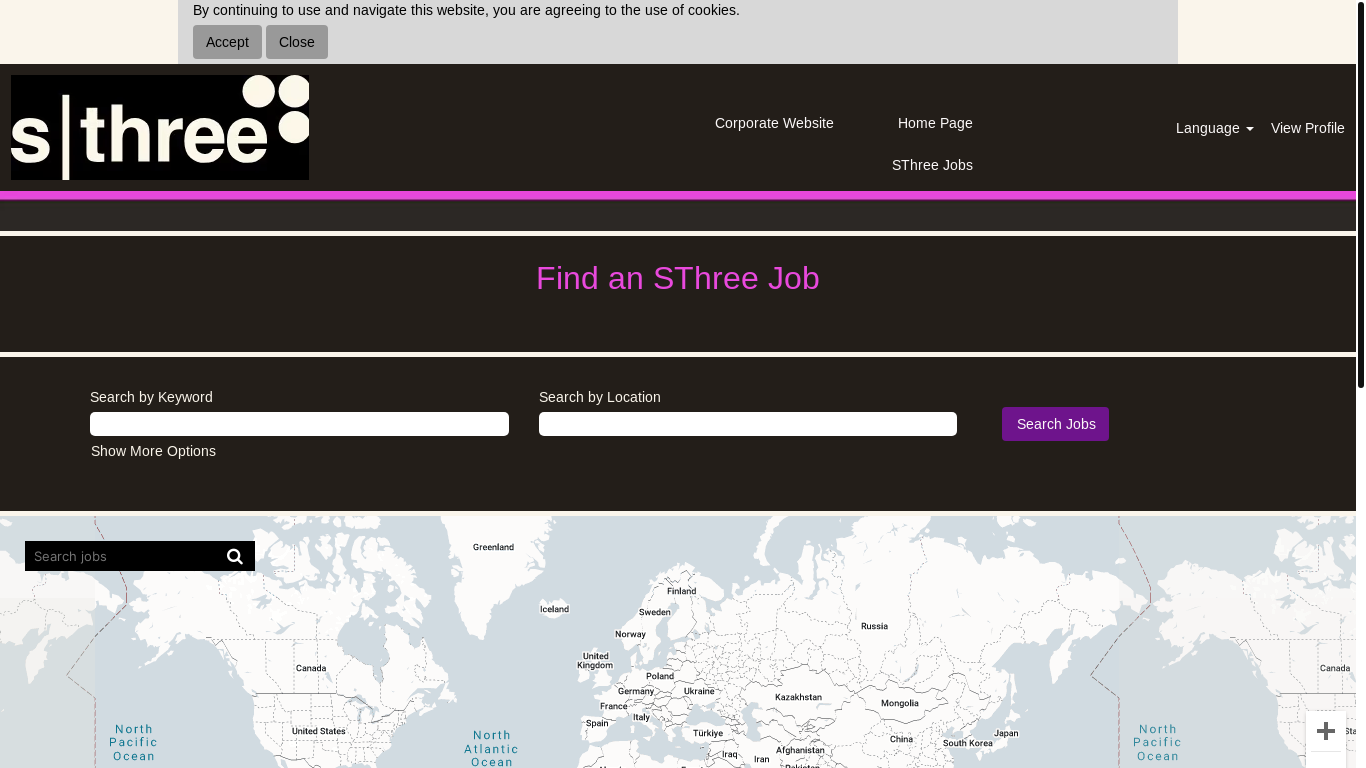Accept the cookie notice
This screenshot has width=1366, height=768.
227,42
